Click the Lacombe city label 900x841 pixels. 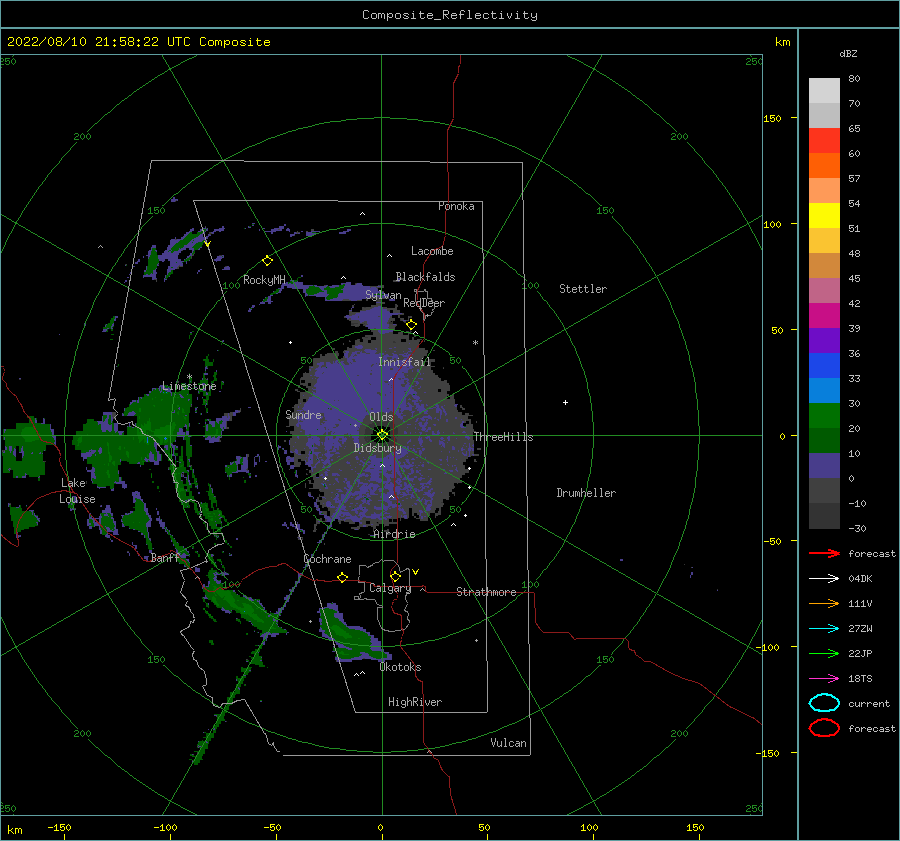(x=432, y=251)
